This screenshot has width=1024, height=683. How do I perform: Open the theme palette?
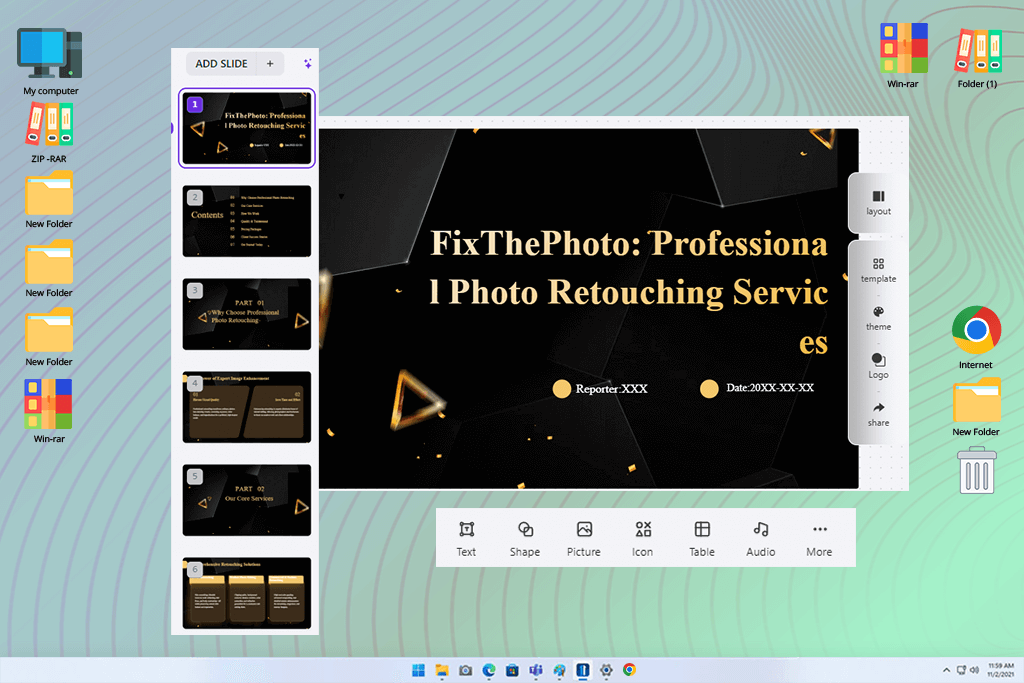pyautogui.click(x=878, y=319)
